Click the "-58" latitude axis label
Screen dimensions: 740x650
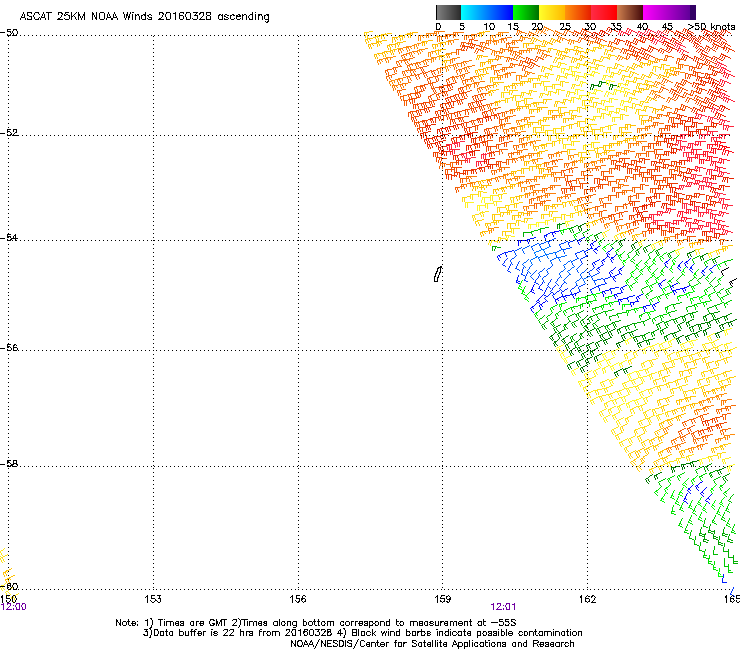[9, 464]
